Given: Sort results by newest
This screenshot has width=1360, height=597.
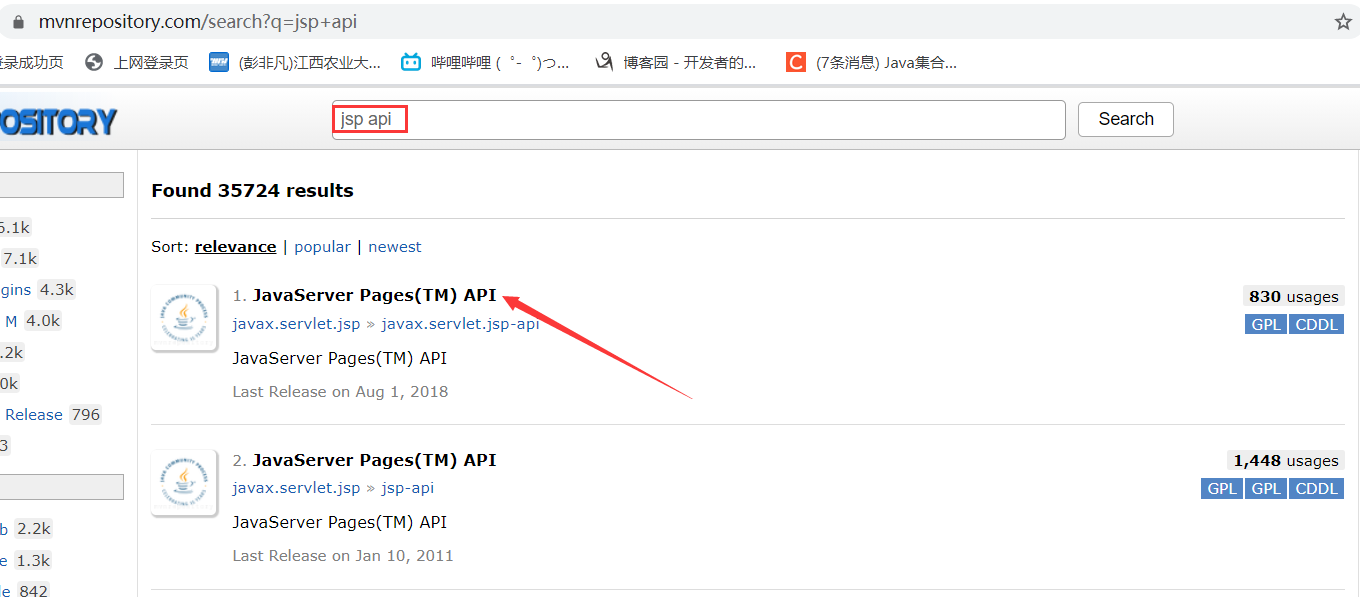Looking at the screenshot, I should click(x=395, y=246).
